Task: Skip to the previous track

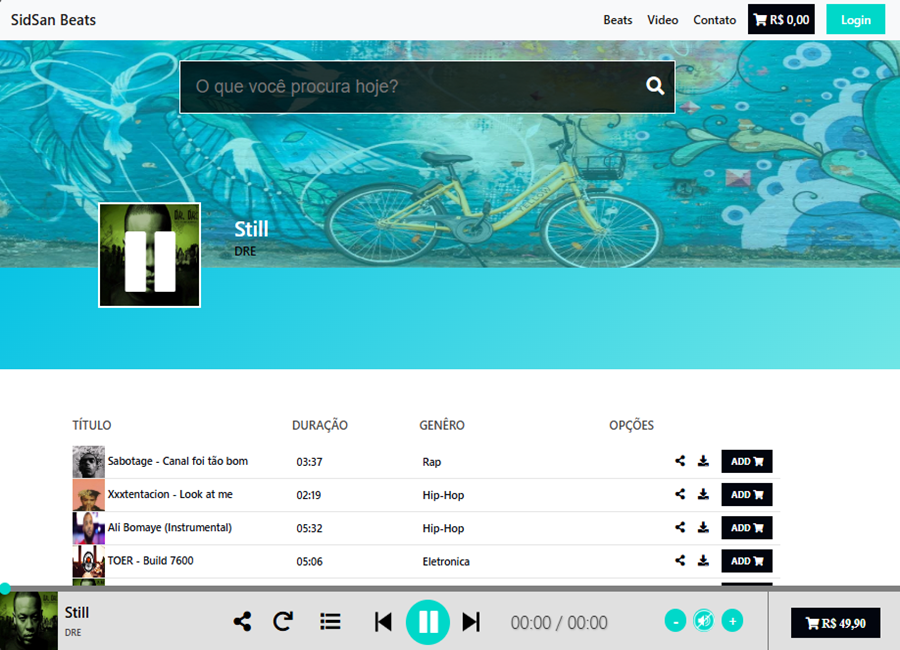Action: tap(383, 622)
